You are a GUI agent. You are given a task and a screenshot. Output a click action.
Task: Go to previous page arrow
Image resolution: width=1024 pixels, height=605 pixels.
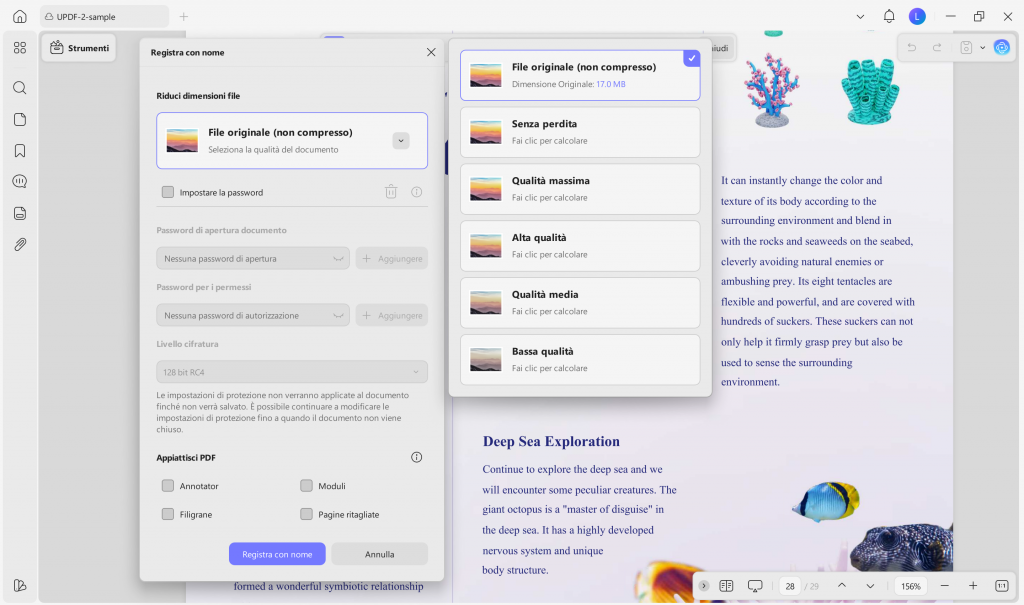tap(842, 586)
